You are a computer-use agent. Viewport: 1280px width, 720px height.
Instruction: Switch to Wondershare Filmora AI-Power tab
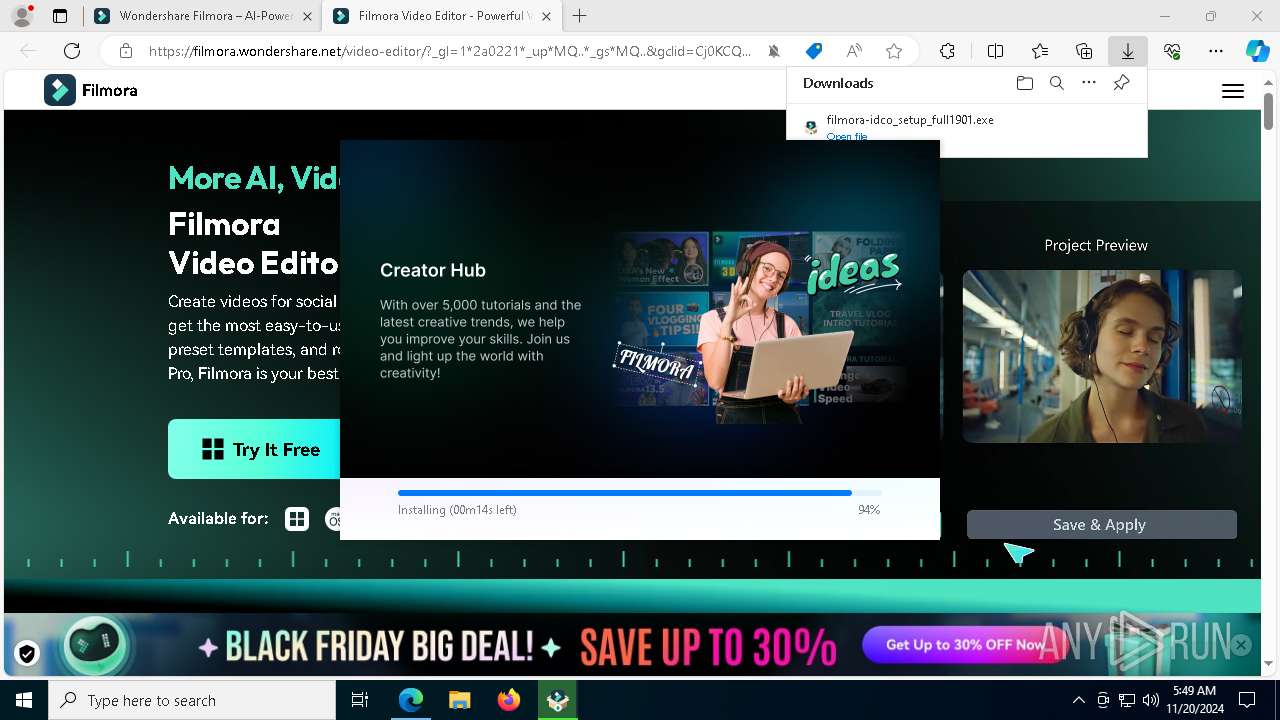click(x=201, y=16)
